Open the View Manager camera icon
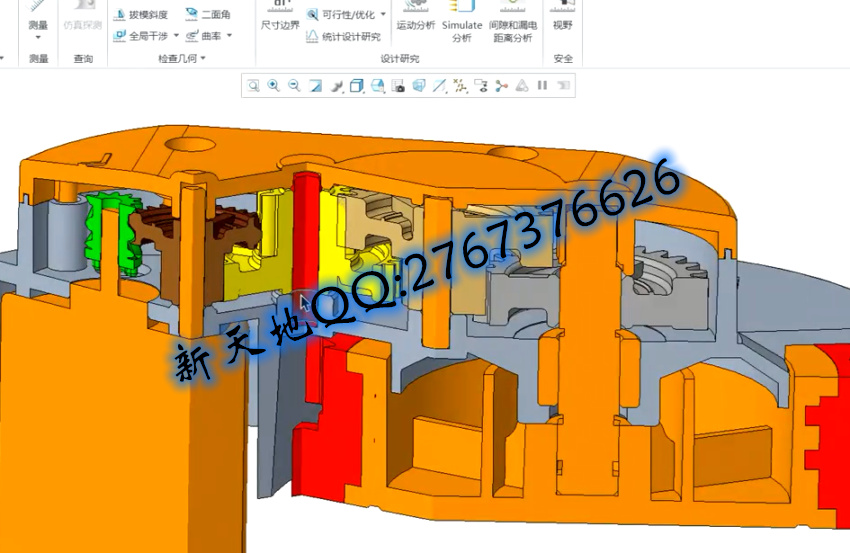This screenshot has height=553, width=850. point(399,86)
